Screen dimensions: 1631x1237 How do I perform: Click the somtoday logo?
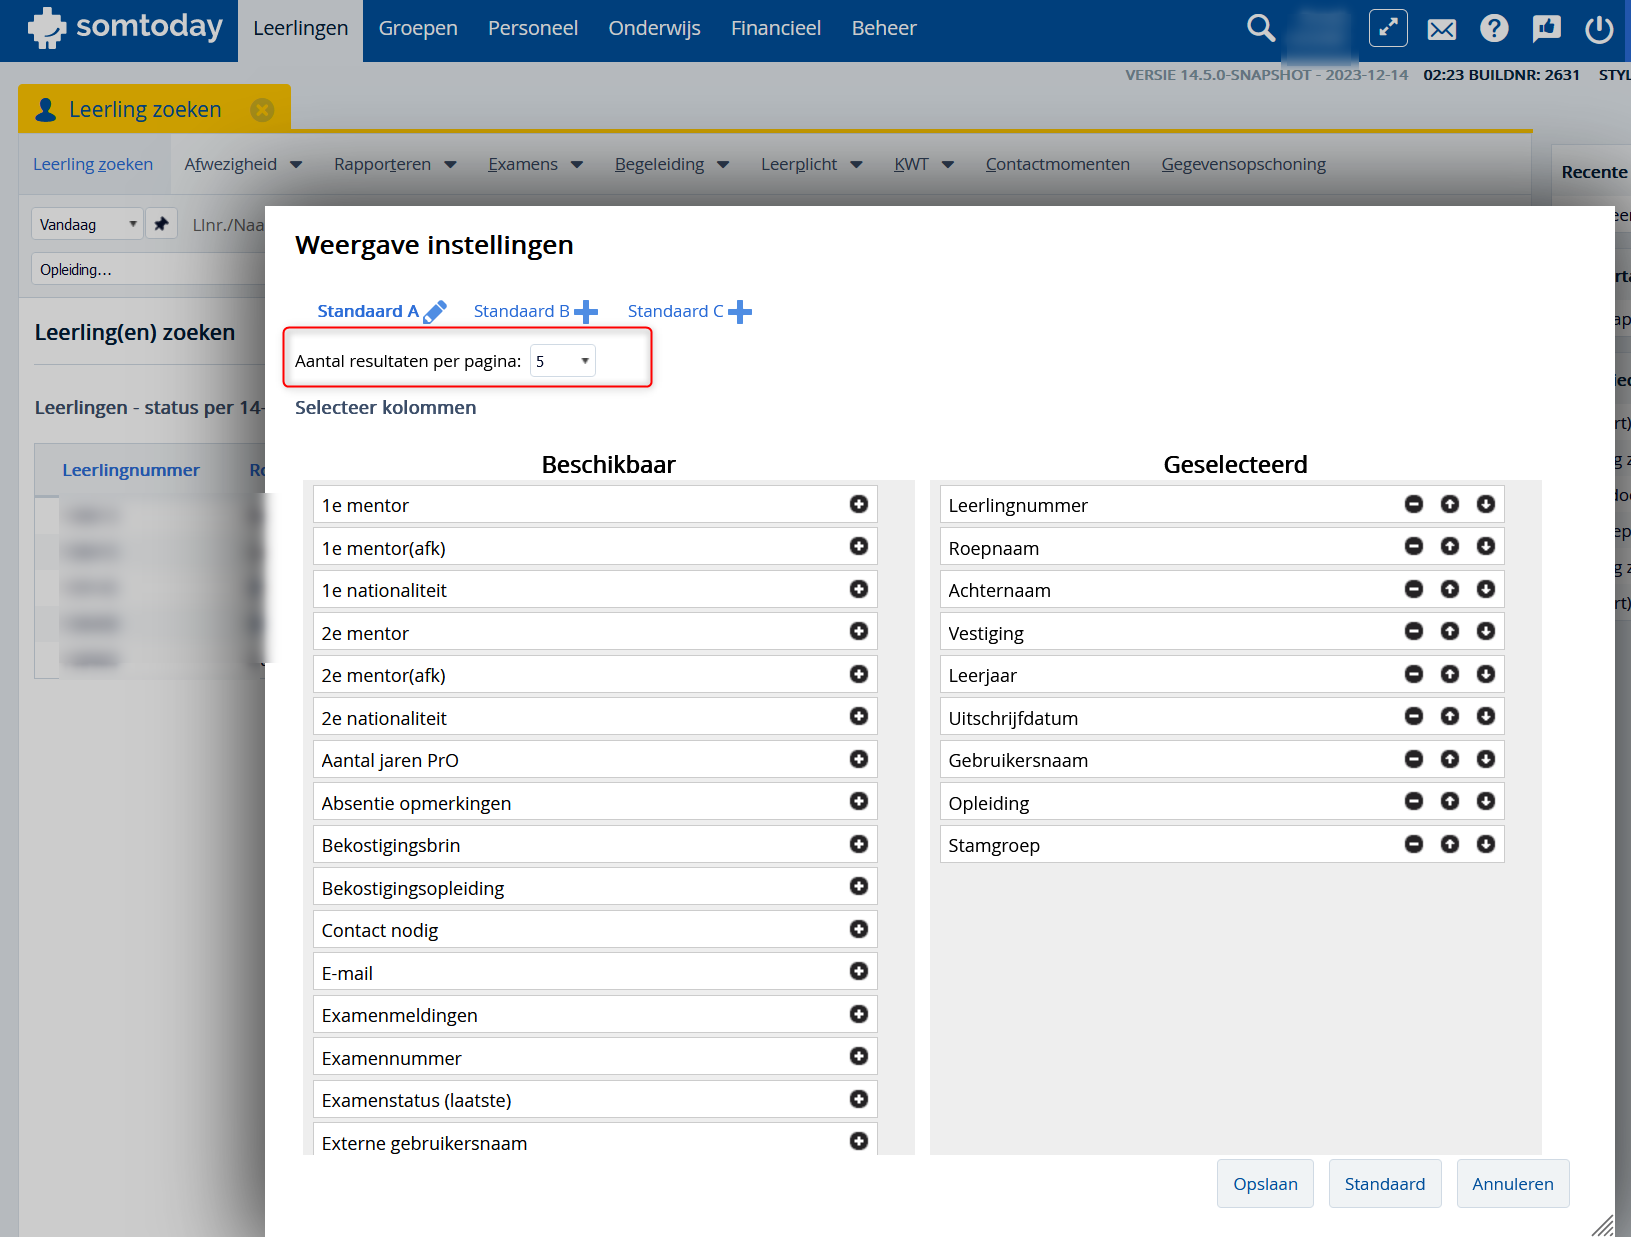pyautogui.click(x=124, y=28)
